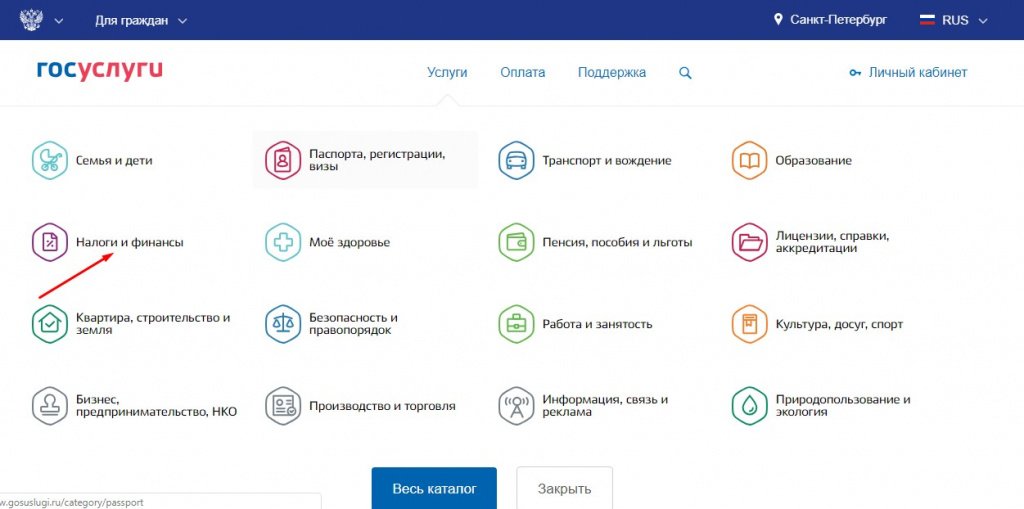Open Паспорта, регистрации, визы category

click(377, 160)
